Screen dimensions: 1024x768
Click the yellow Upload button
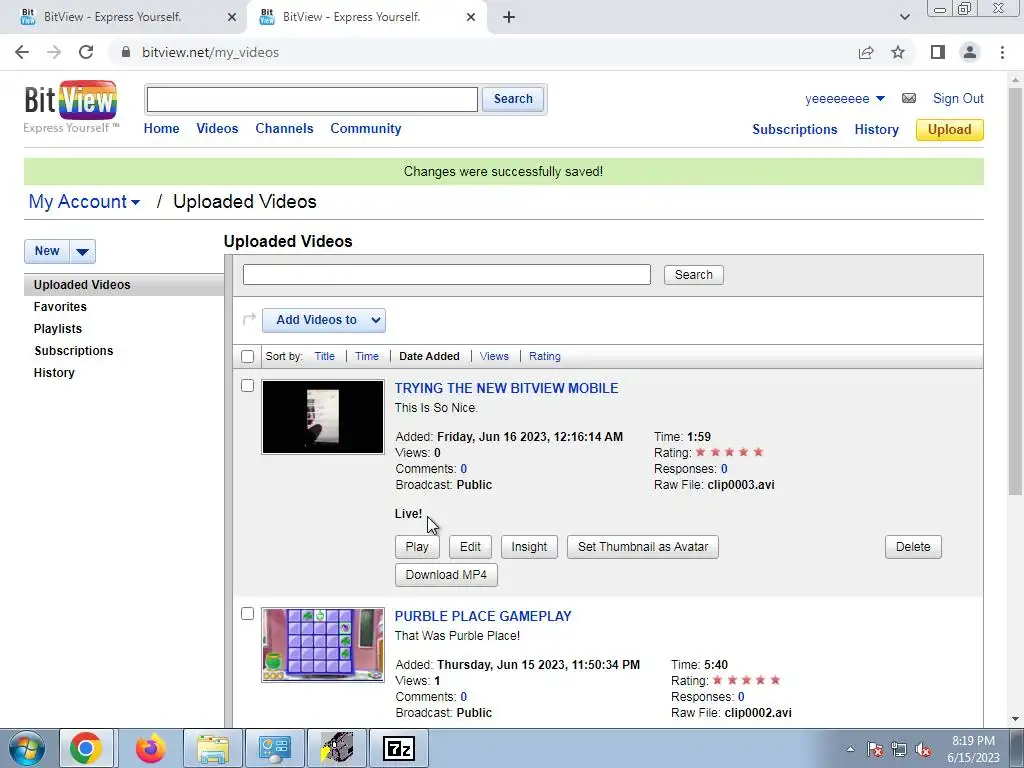pos(950,129)
